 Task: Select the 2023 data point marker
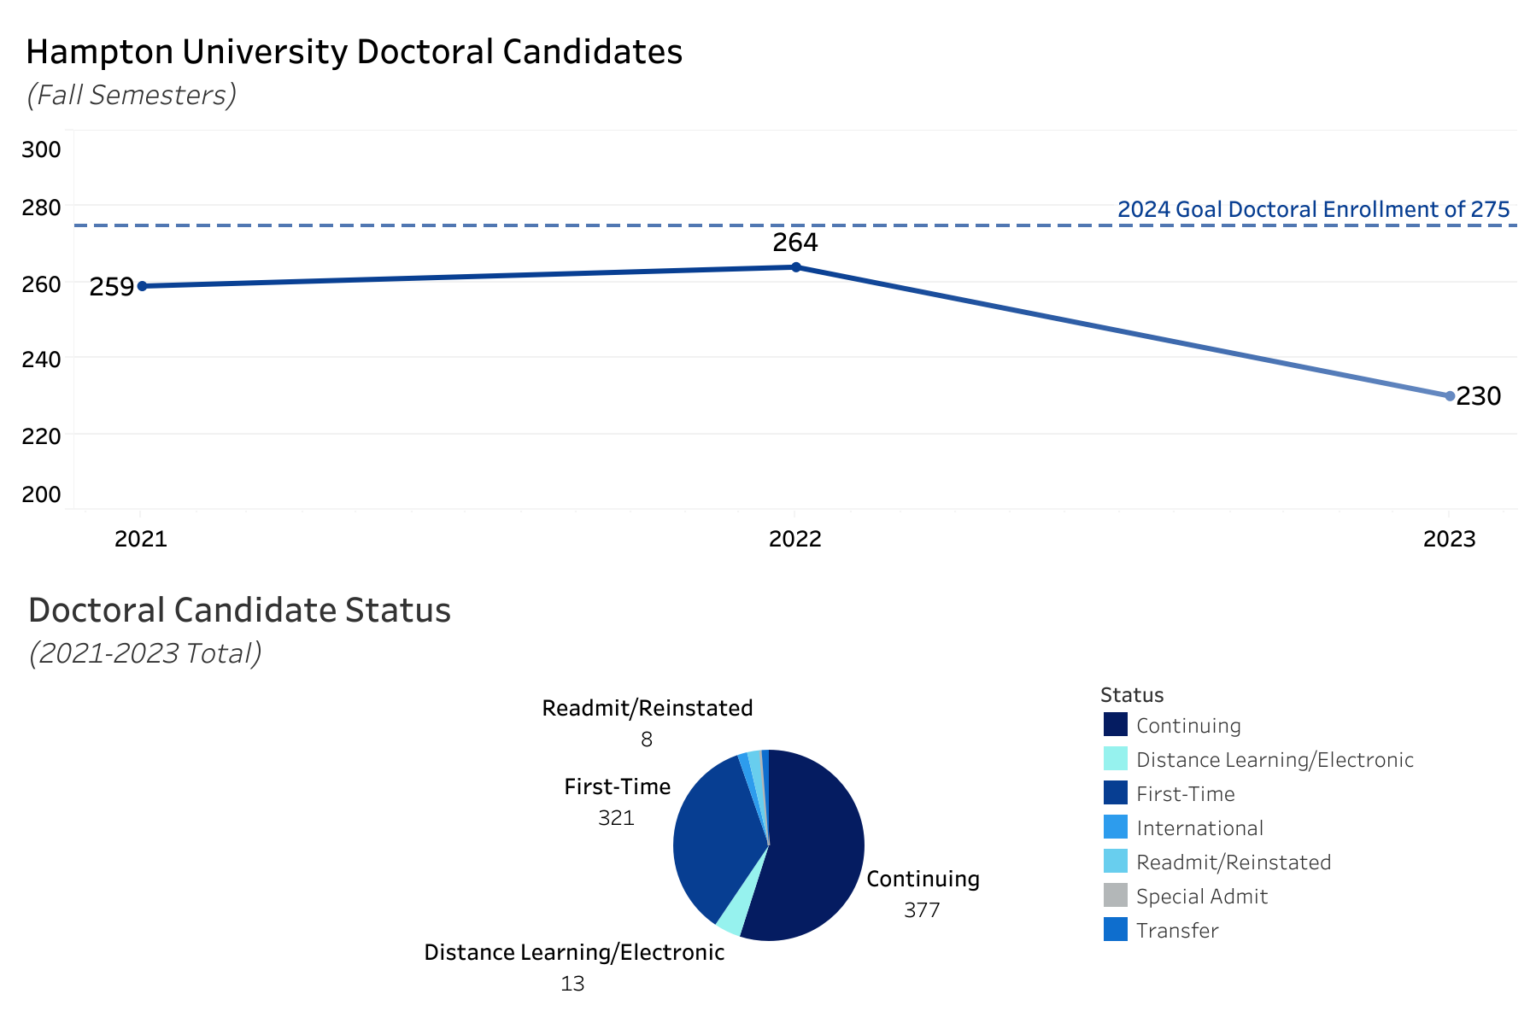[1450, 396]
